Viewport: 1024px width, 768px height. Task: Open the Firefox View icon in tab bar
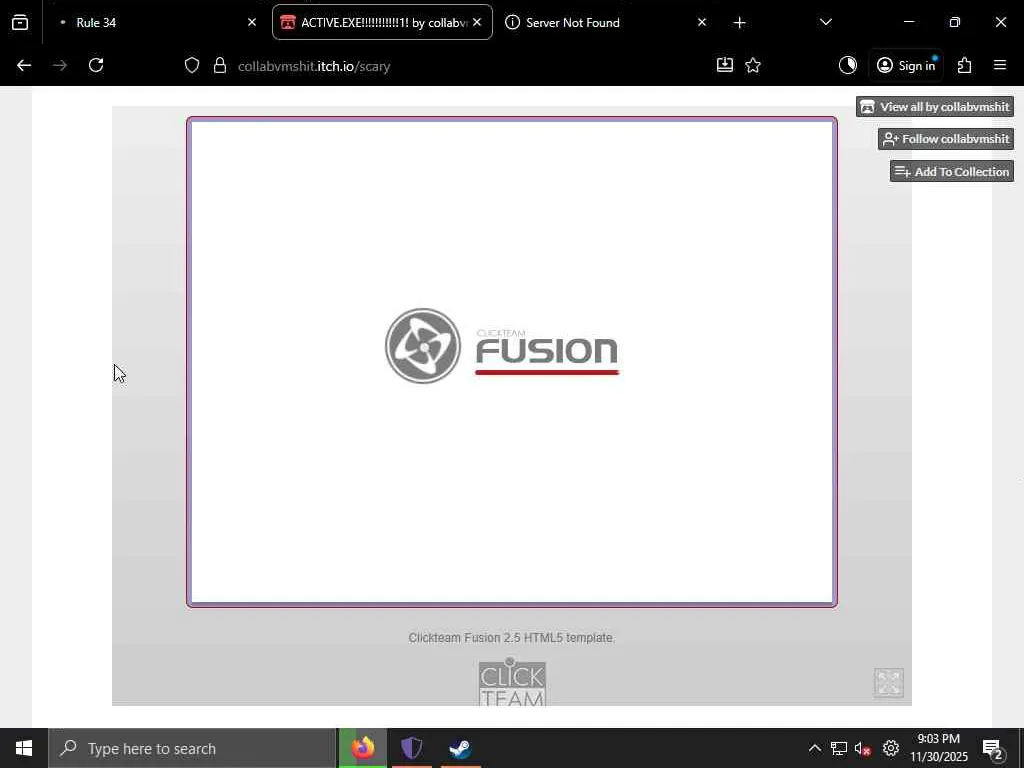tap(20, 22)
